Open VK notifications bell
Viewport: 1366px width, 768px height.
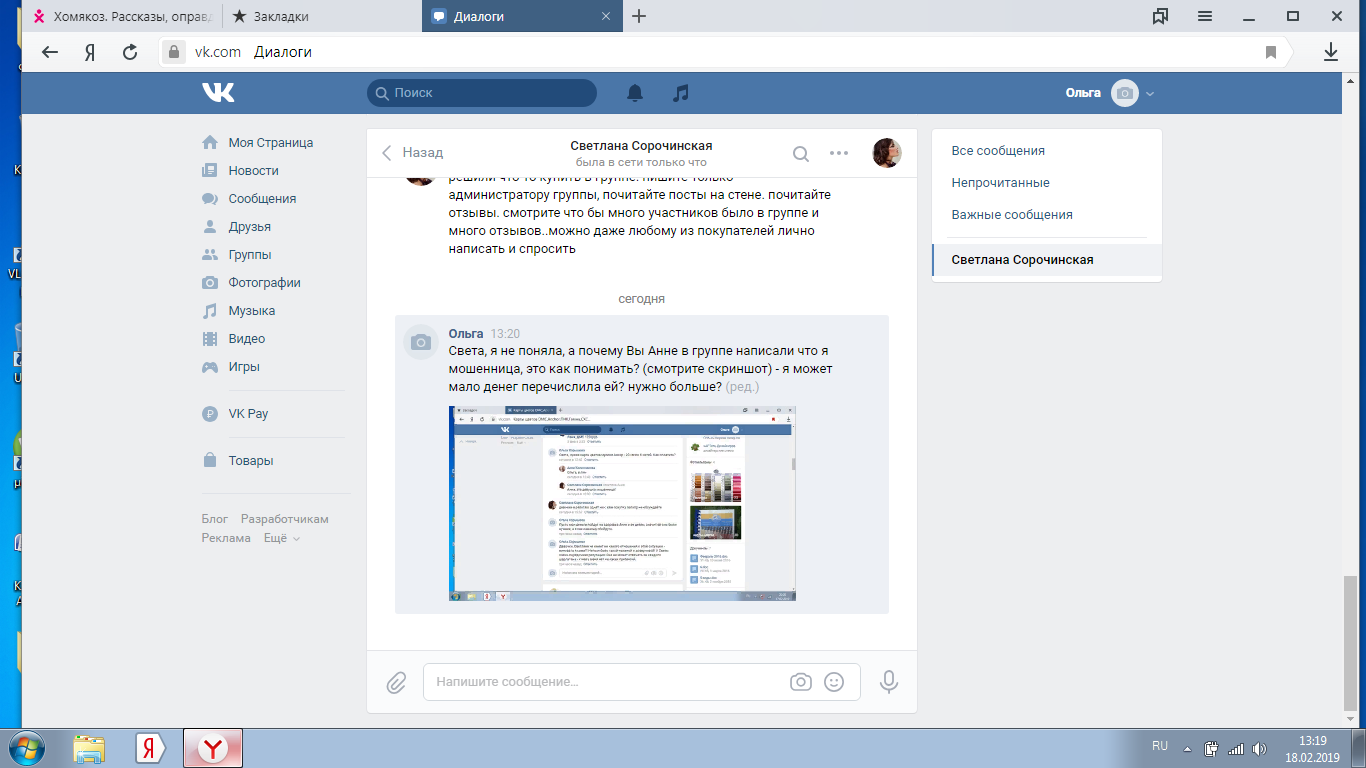pyautogui.click(x=635, y=93)
